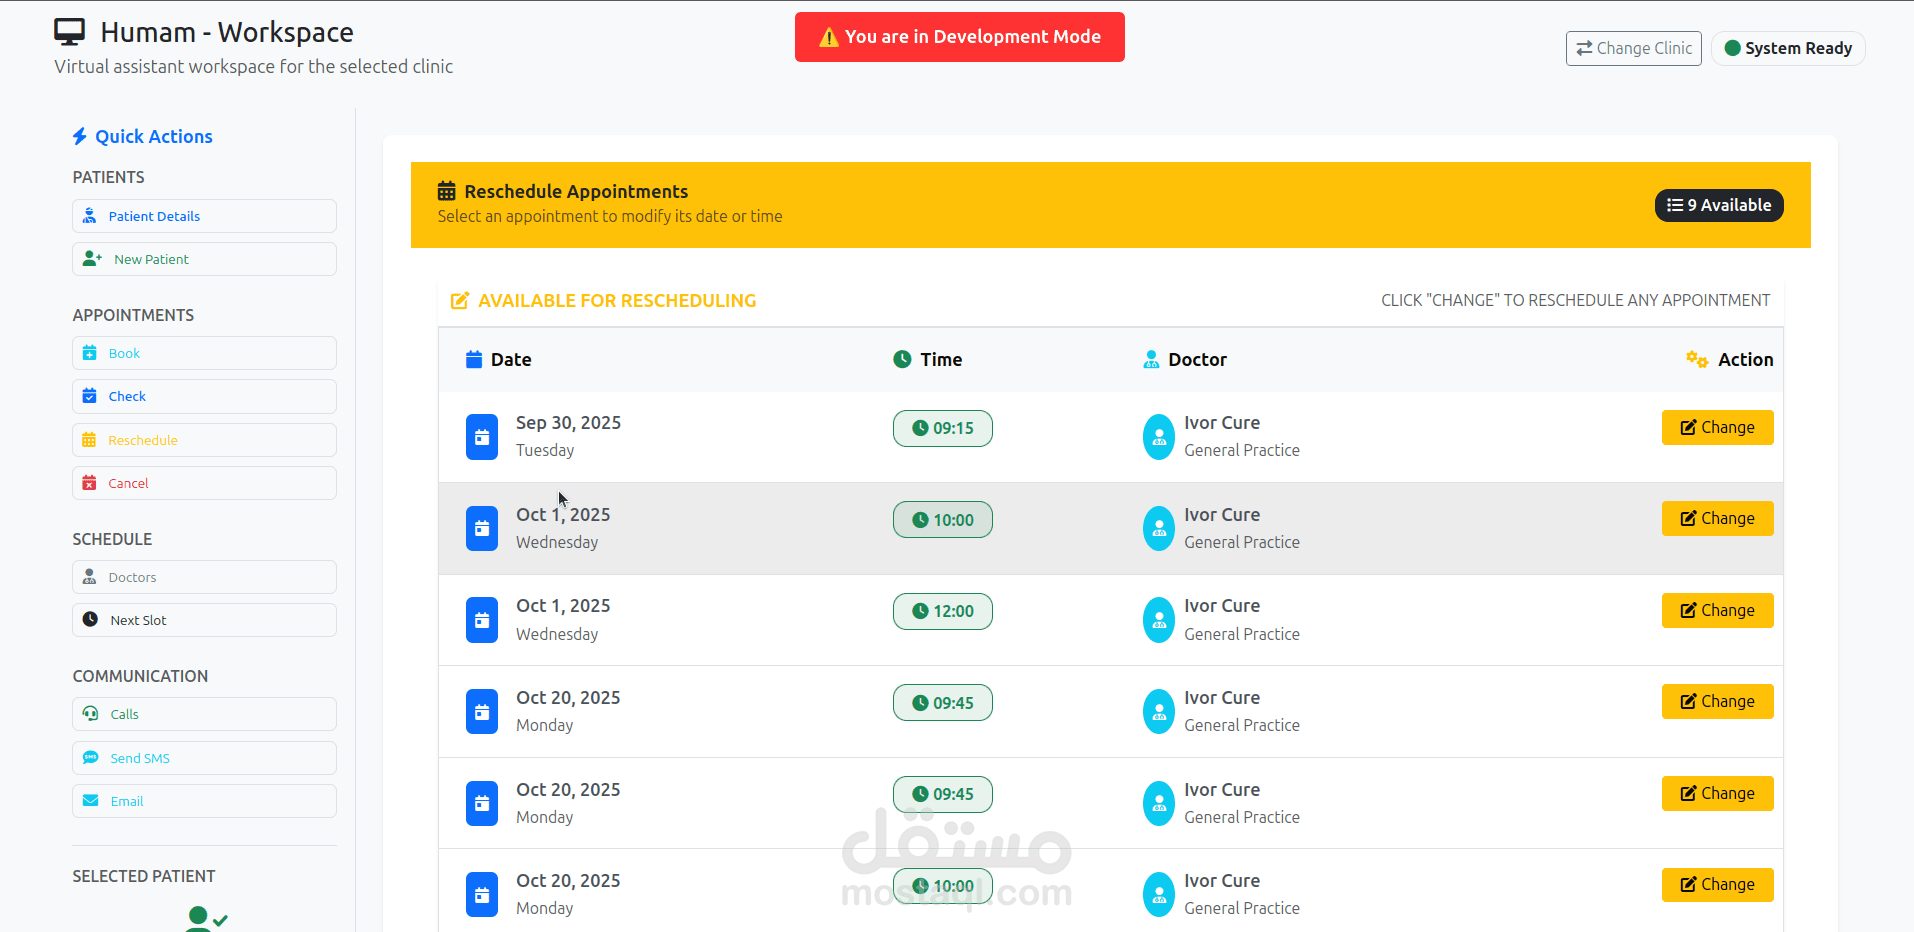Choose Cancel under Appointments
Viewport: 1914px width, 932px height.
[204, 483]
